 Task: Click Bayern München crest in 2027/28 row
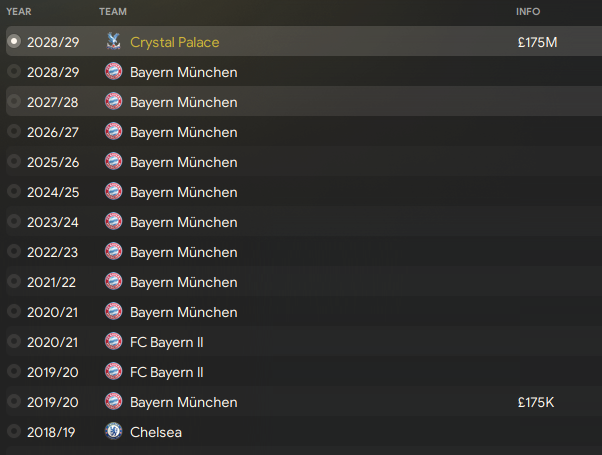click(114, 102)
